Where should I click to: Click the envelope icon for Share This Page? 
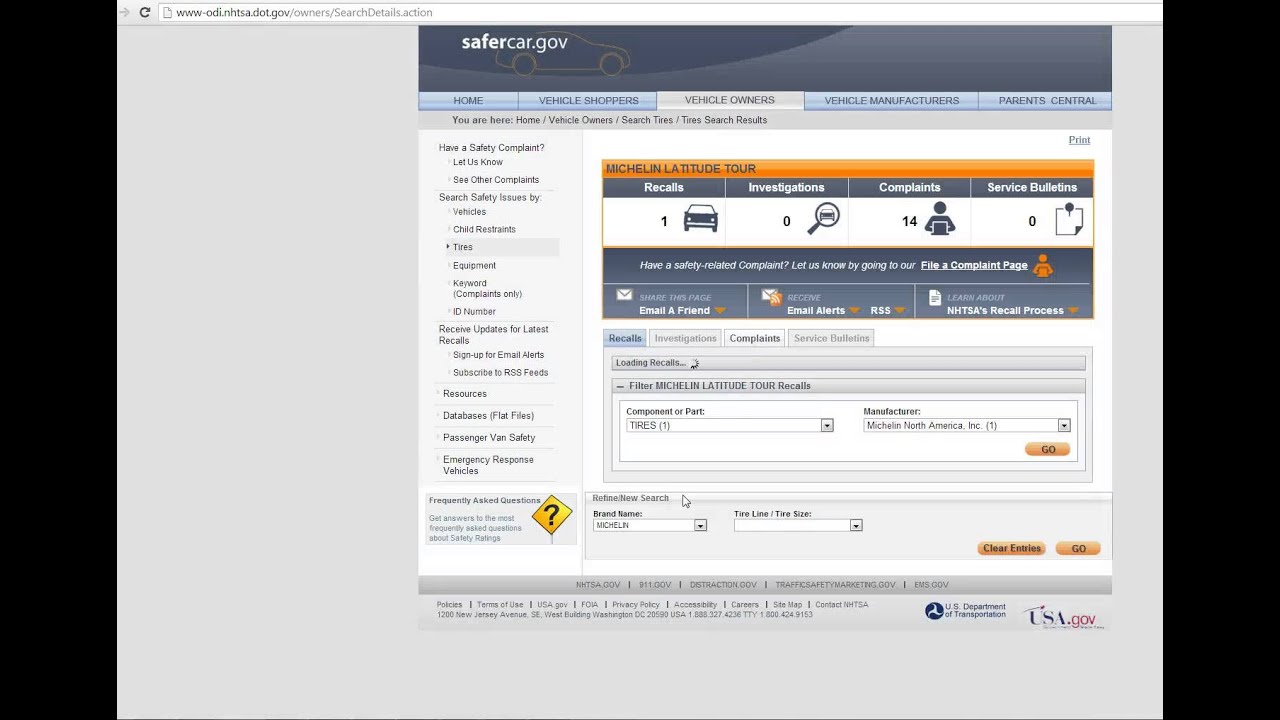point(624,295)
